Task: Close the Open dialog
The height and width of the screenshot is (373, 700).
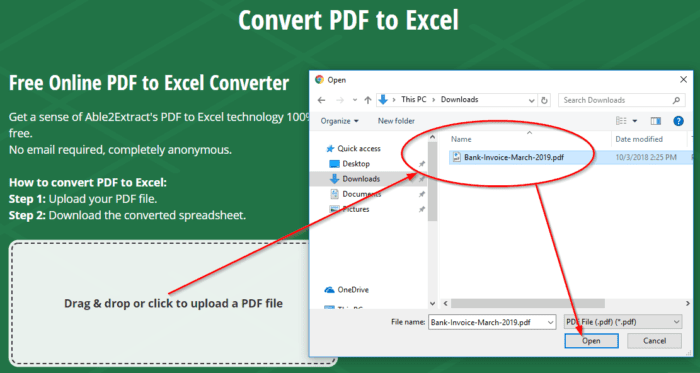Action: (683, 80)
